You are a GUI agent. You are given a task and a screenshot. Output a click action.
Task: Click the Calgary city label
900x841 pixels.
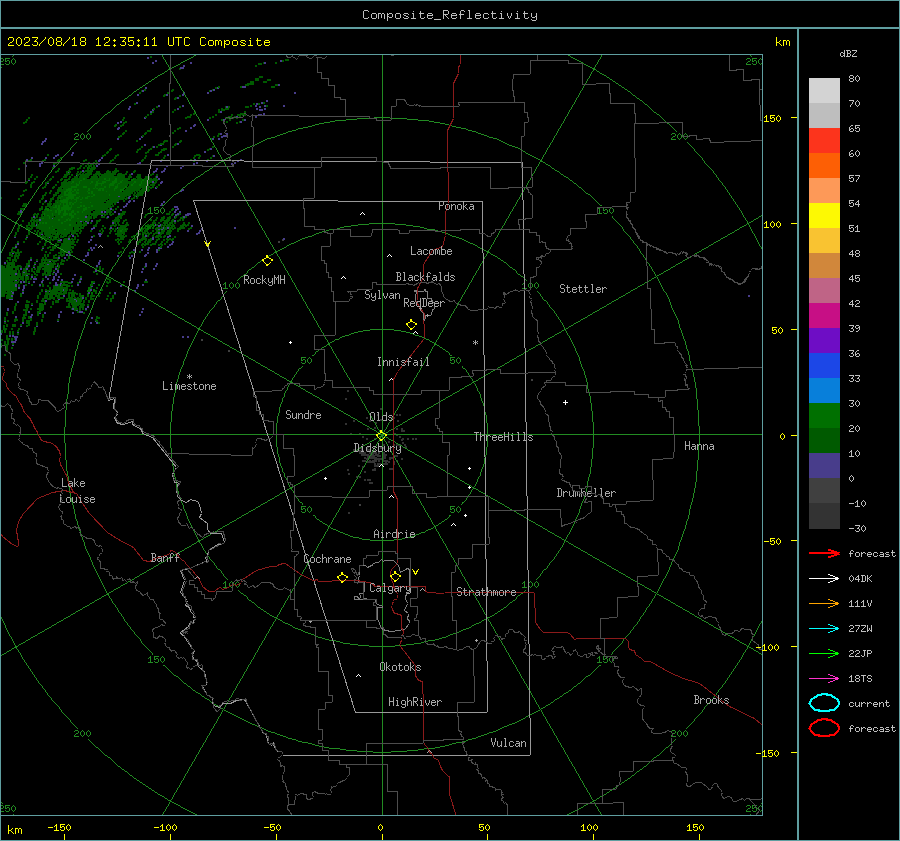(390, 588)
